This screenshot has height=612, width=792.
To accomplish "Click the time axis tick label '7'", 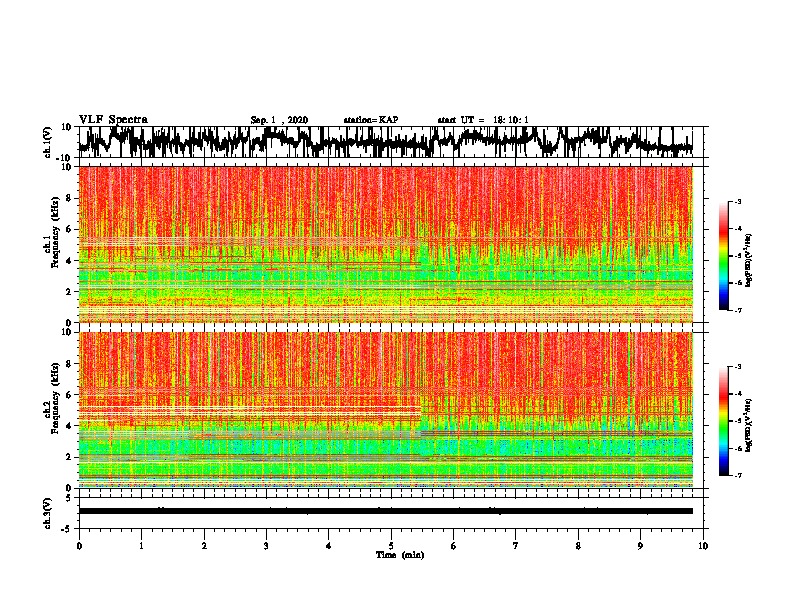I will [x=516, y=546].
